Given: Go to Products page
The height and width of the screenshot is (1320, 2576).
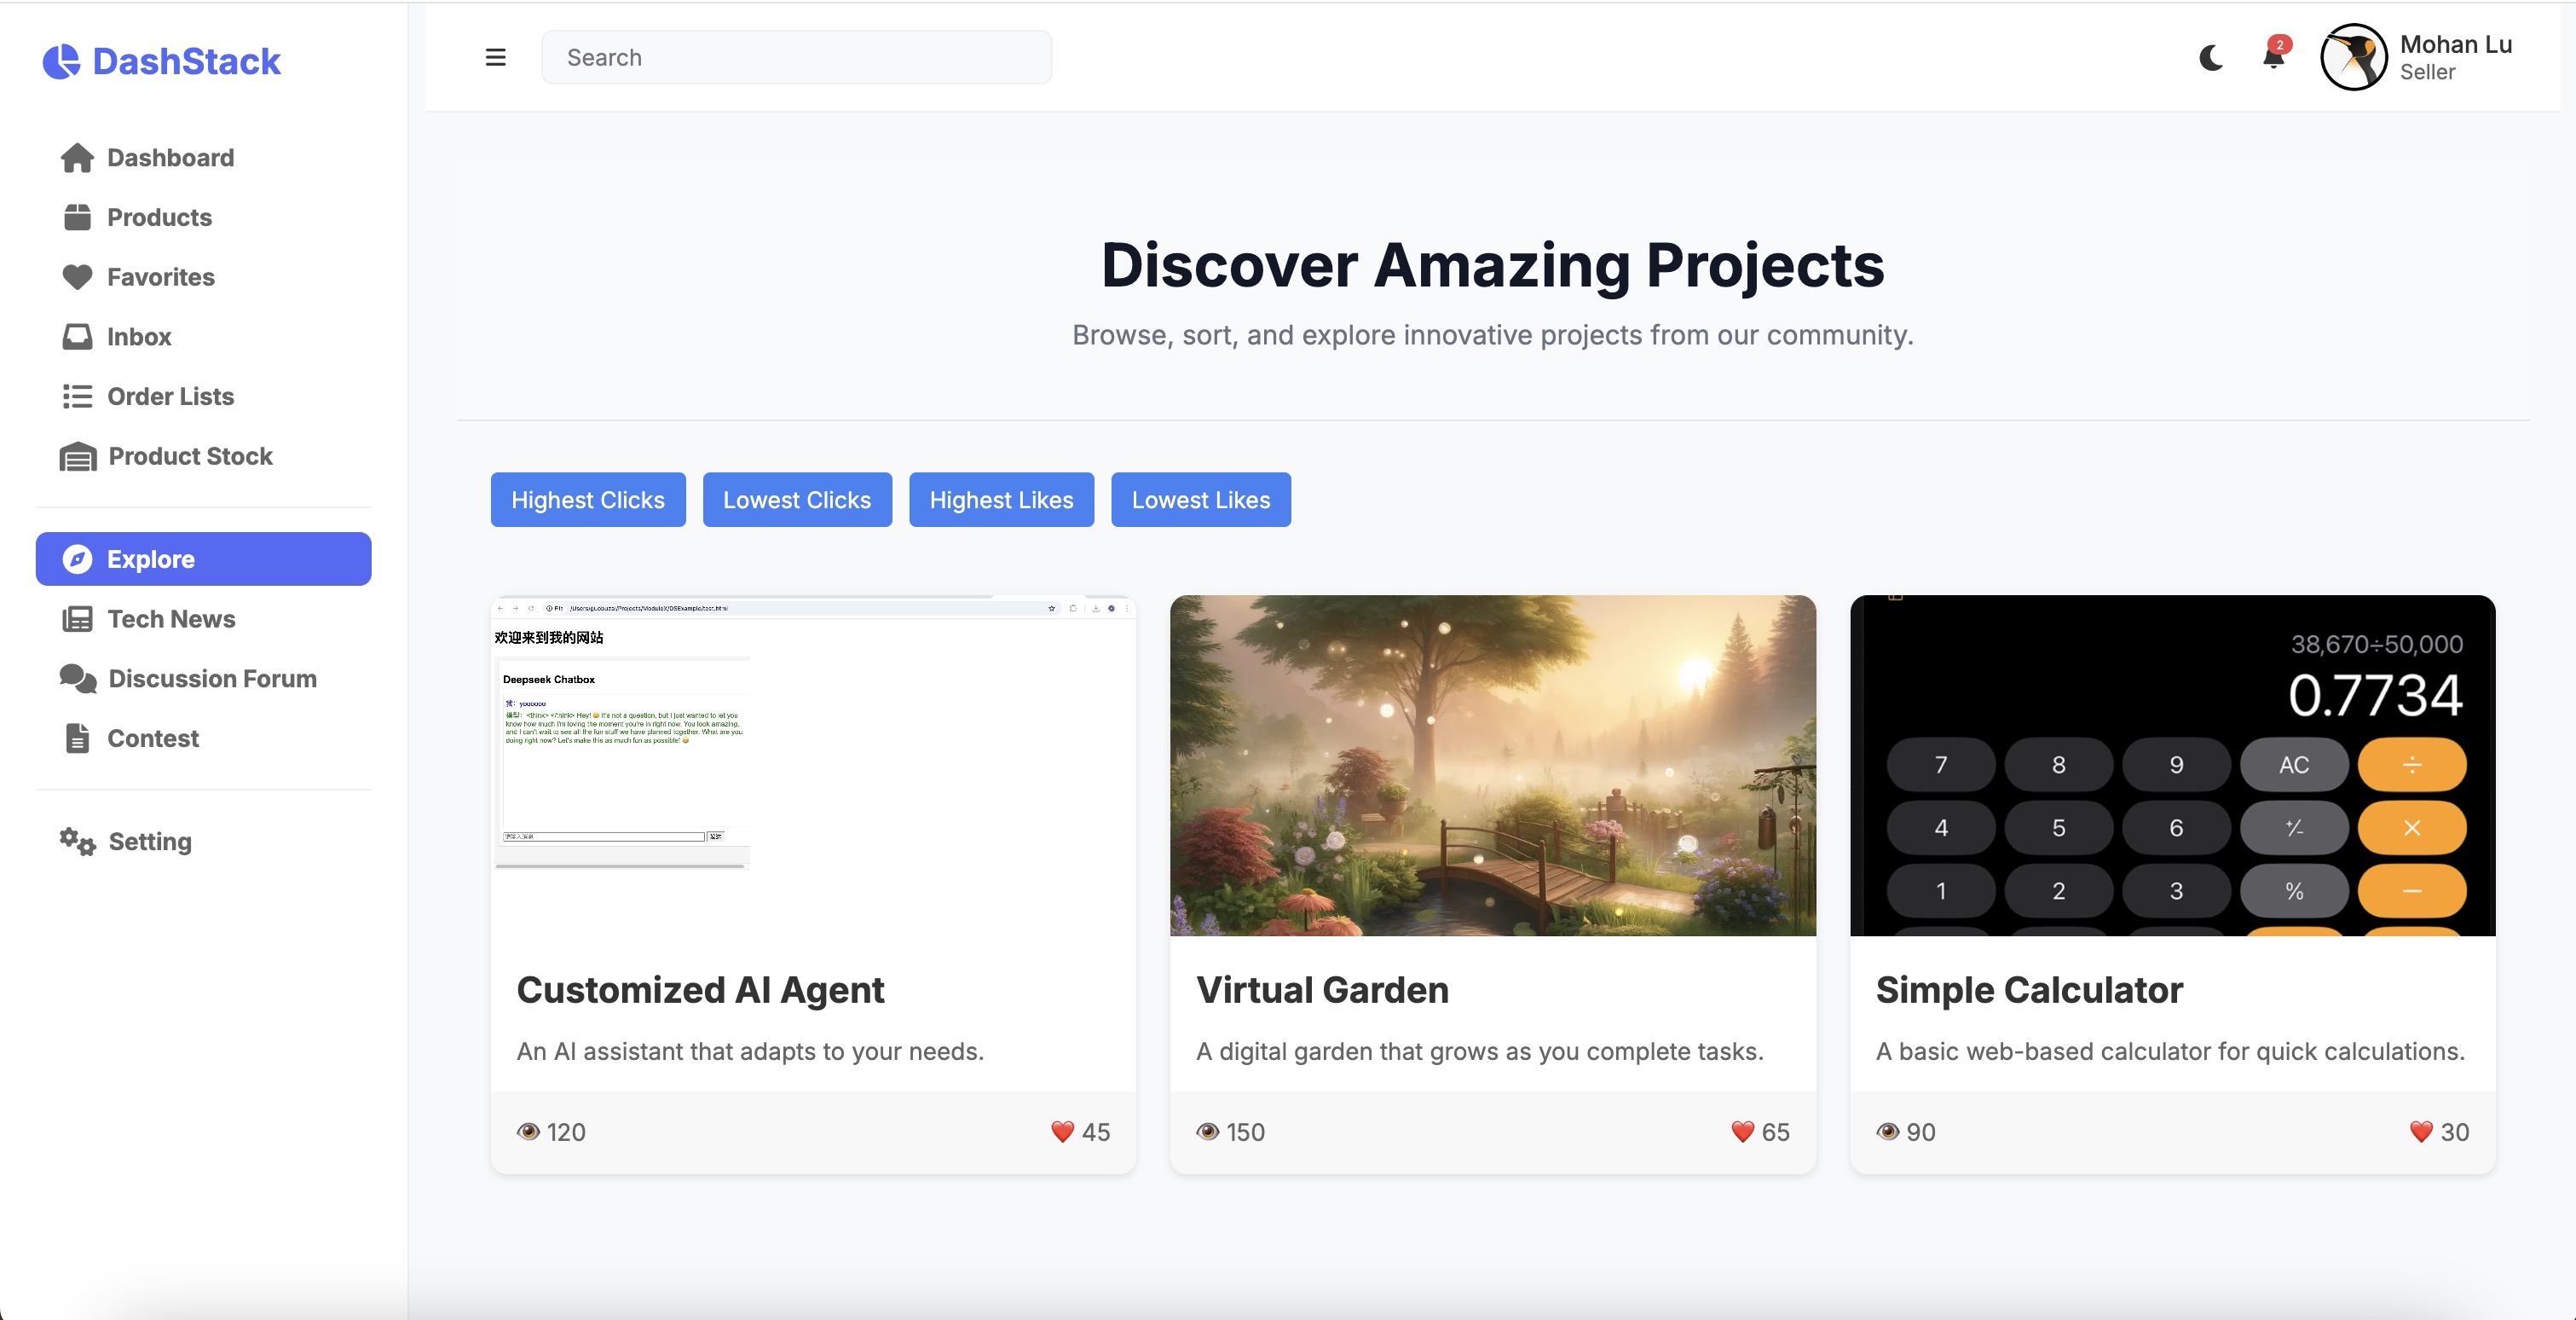Looking at the screenshot, I should pos(159,217).
